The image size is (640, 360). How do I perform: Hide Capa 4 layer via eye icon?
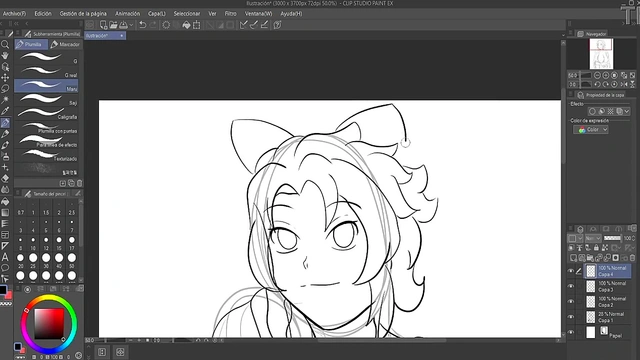point(571,271)
